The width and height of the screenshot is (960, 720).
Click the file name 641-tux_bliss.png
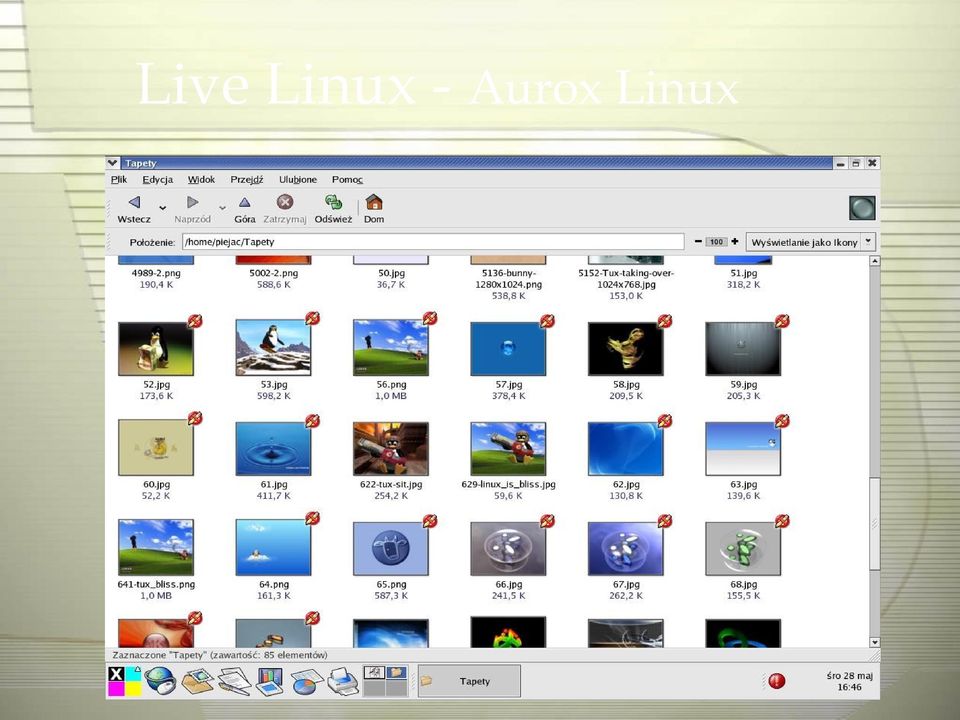(x=156, y=584)
